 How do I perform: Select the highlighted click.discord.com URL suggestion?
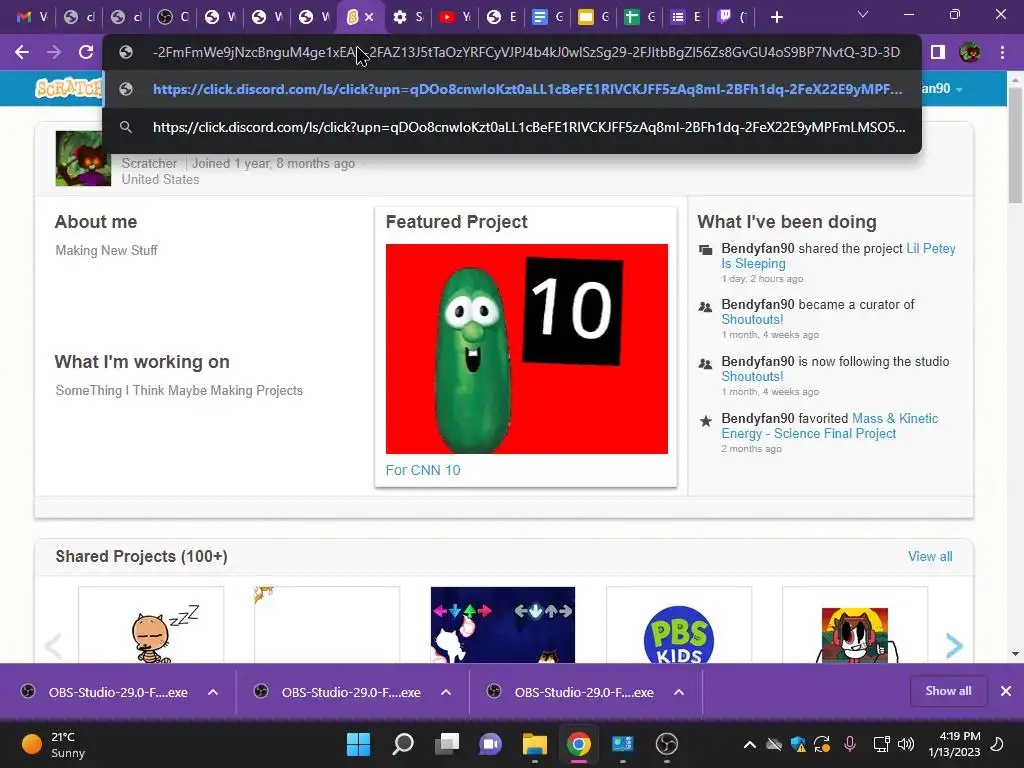512,89
